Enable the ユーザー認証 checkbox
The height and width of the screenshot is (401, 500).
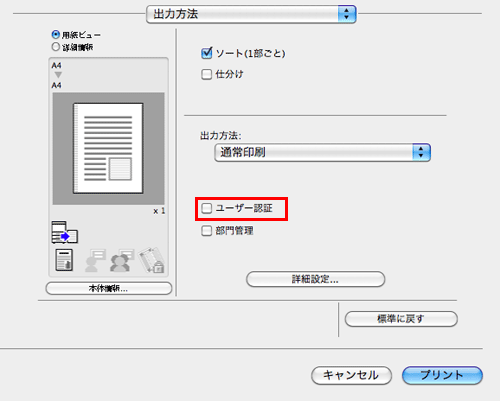207,208
